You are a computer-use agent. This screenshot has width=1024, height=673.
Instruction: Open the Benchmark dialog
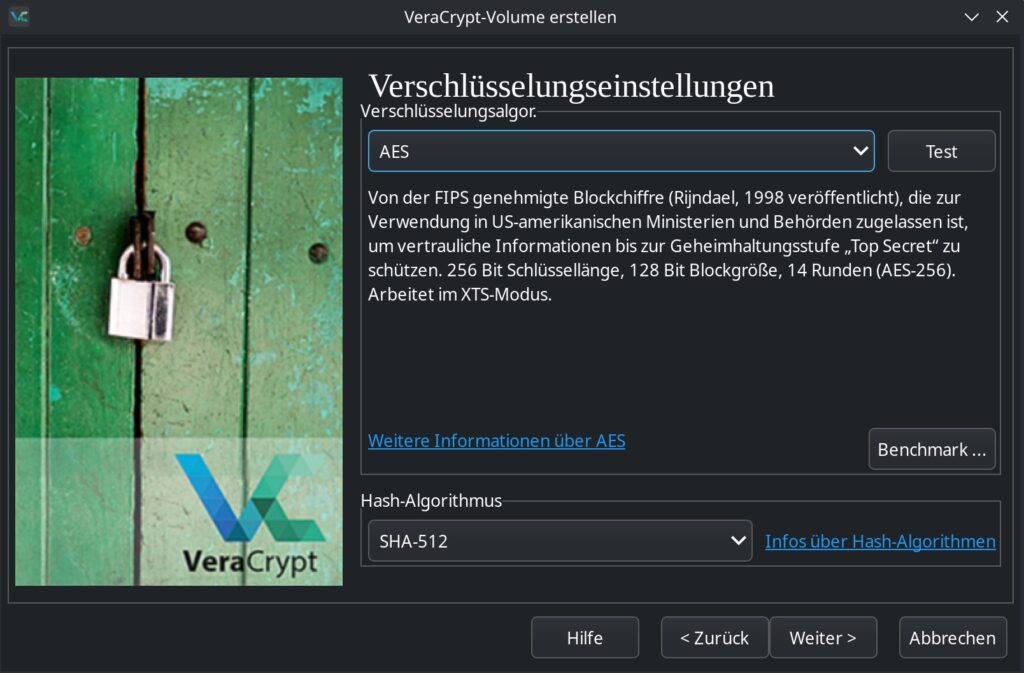point(933,450)
